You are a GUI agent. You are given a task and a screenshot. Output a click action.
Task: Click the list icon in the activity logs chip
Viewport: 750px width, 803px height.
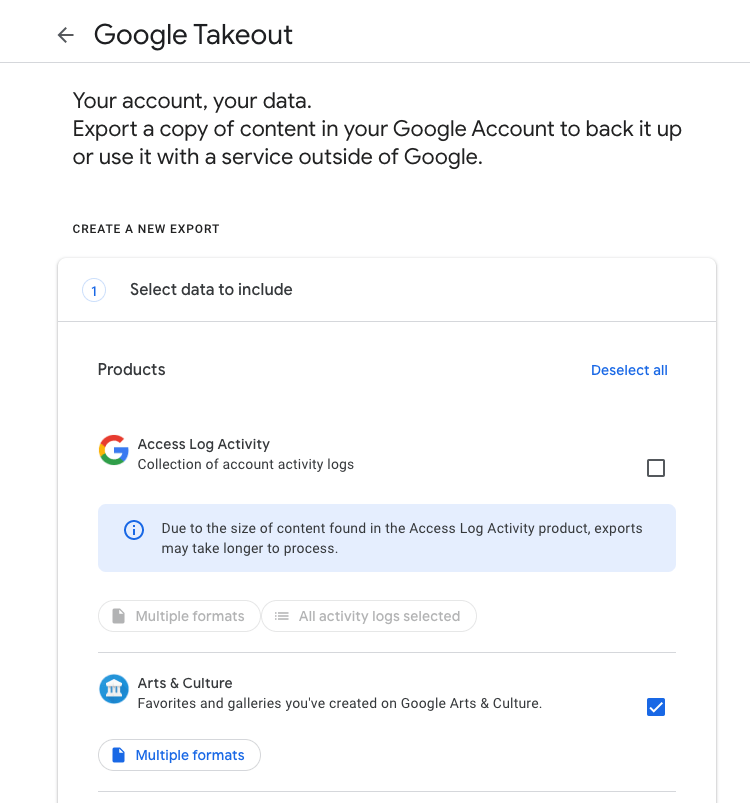(282, 616)
